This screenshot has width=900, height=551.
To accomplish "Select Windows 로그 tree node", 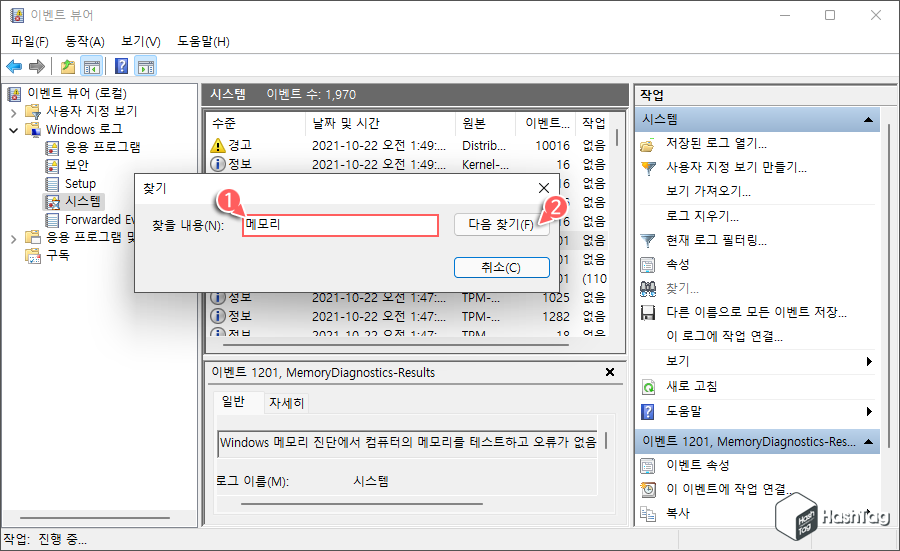I will tap(84, 129).
